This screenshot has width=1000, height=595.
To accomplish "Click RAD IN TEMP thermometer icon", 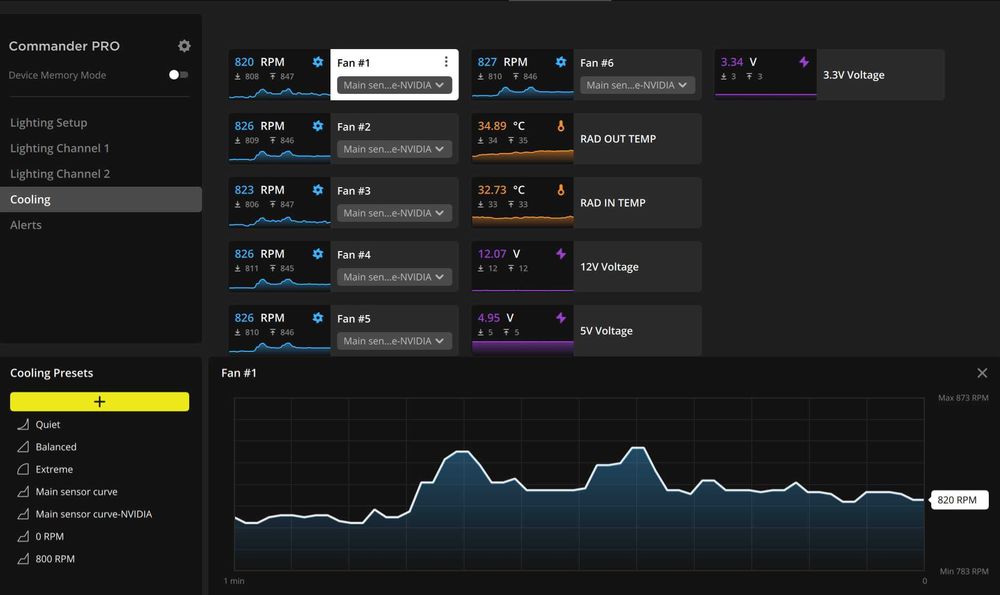I will click(561, 189).
